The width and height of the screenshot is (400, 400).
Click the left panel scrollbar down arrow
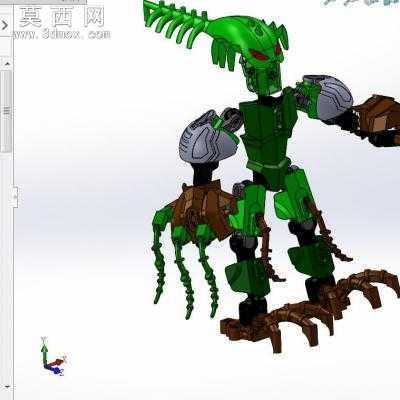pyautogui.click(x=7, y=387)
